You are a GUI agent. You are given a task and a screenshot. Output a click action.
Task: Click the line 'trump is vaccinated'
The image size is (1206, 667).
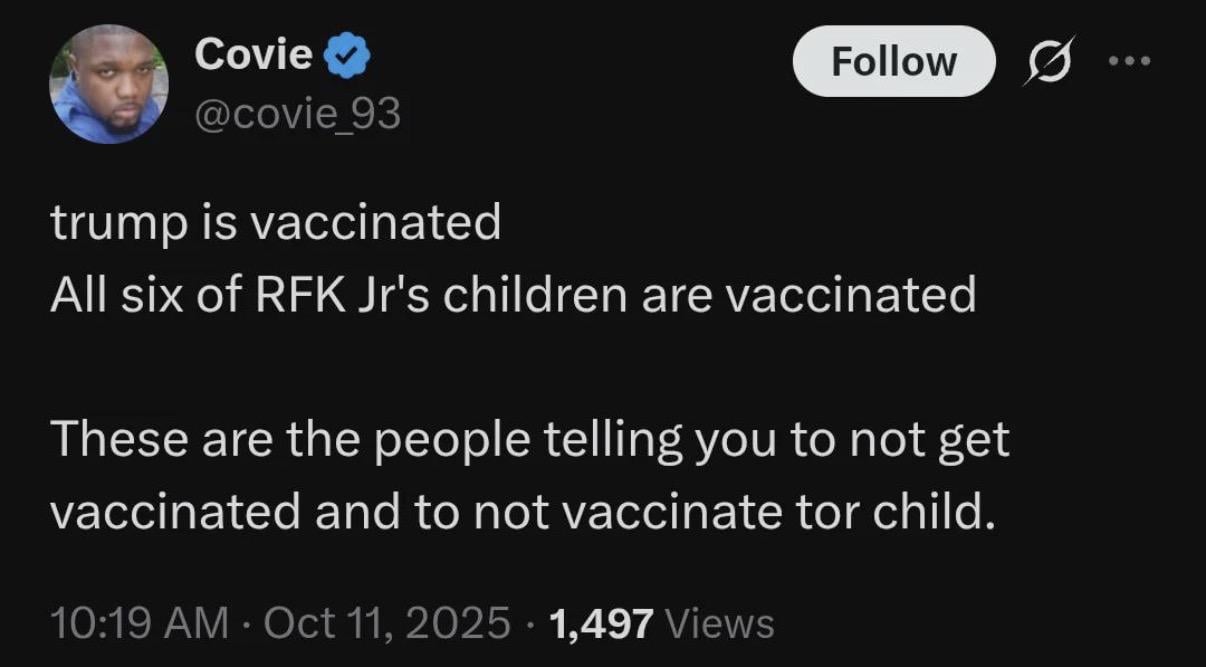275,223
